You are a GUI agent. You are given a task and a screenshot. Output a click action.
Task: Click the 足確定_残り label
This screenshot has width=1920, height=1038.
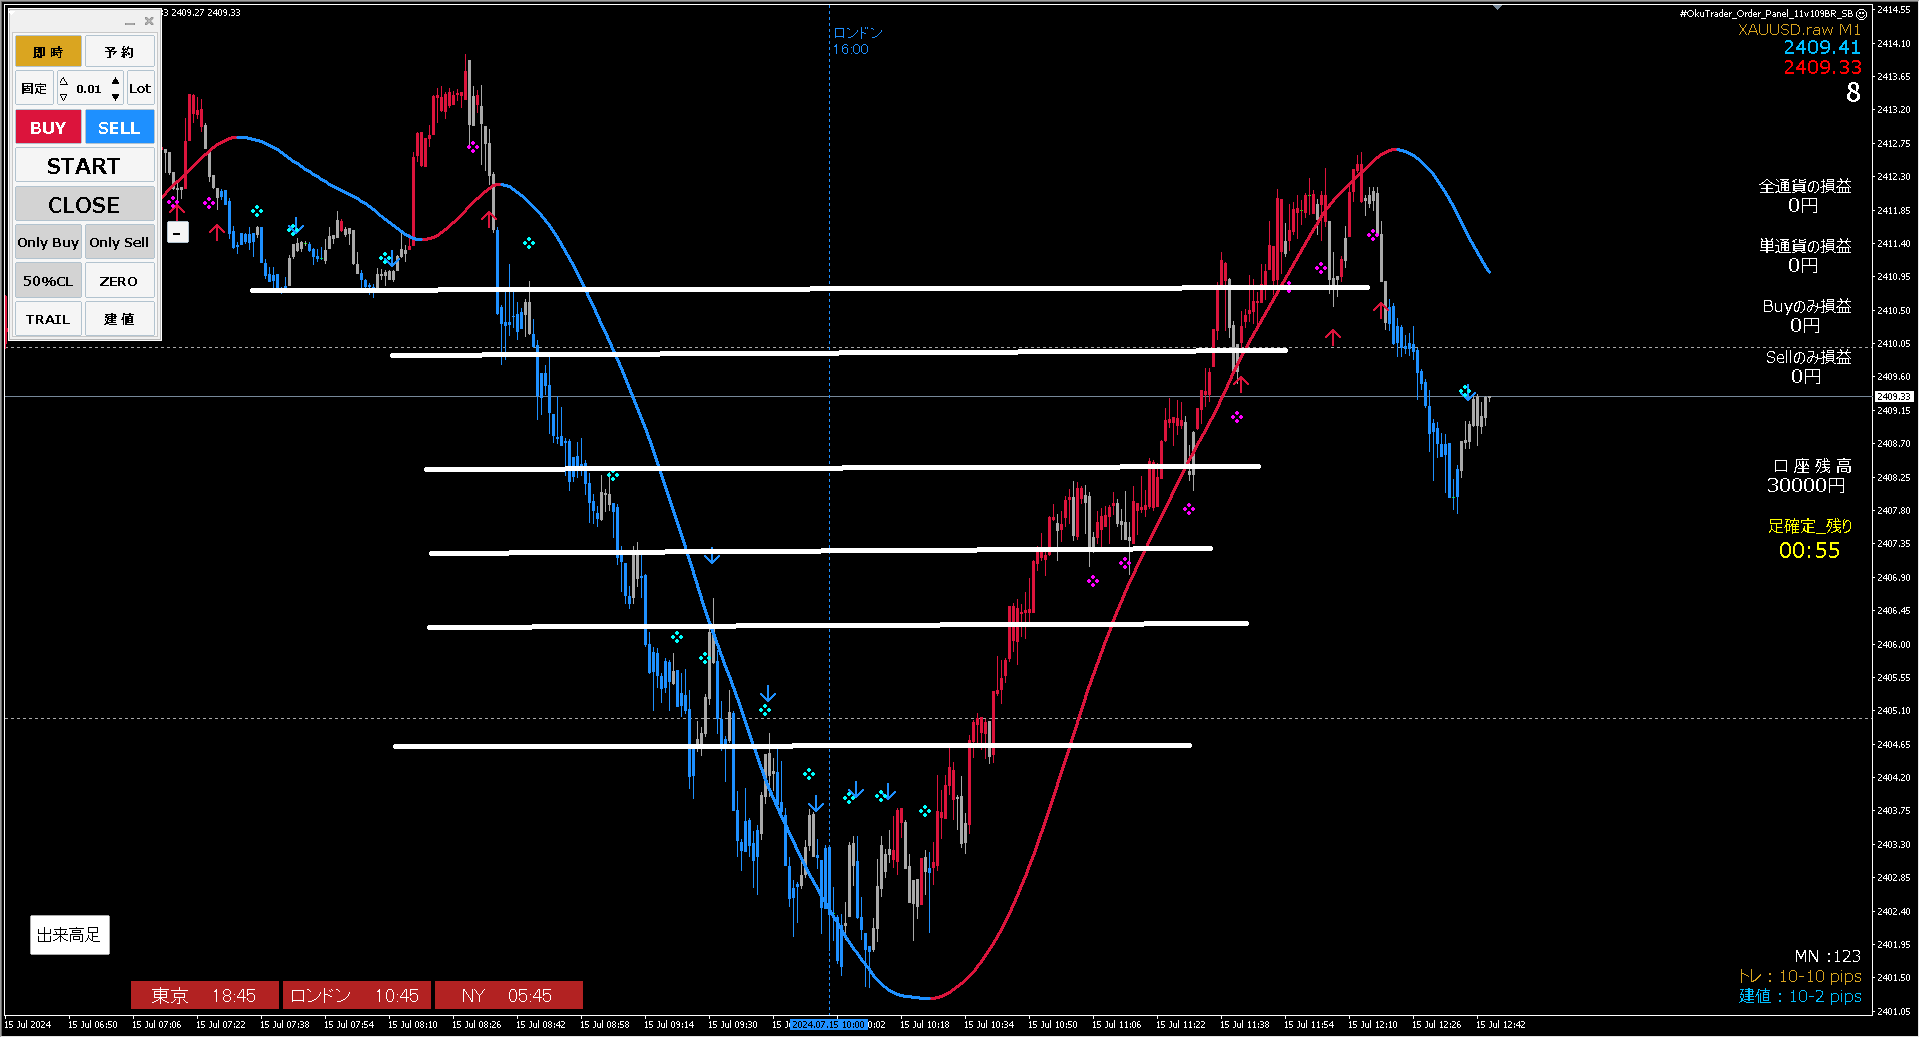click(1809, 526)
